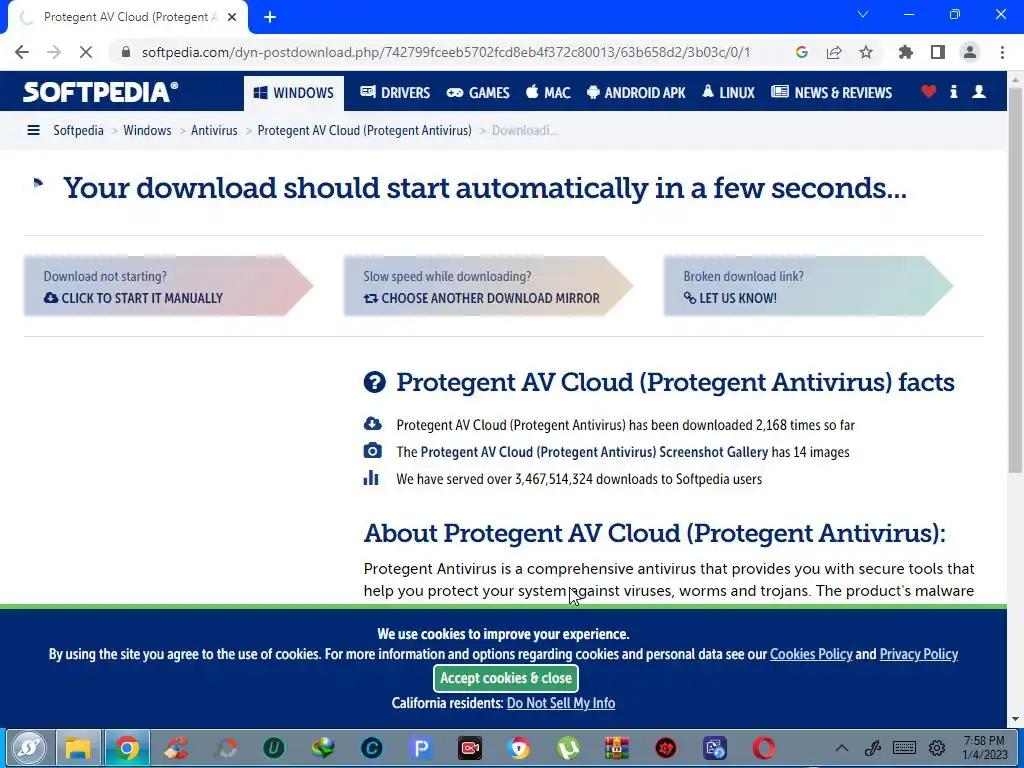Bookmark this page with star icon
Viewport: 1024px width, 768px height.
866,52
